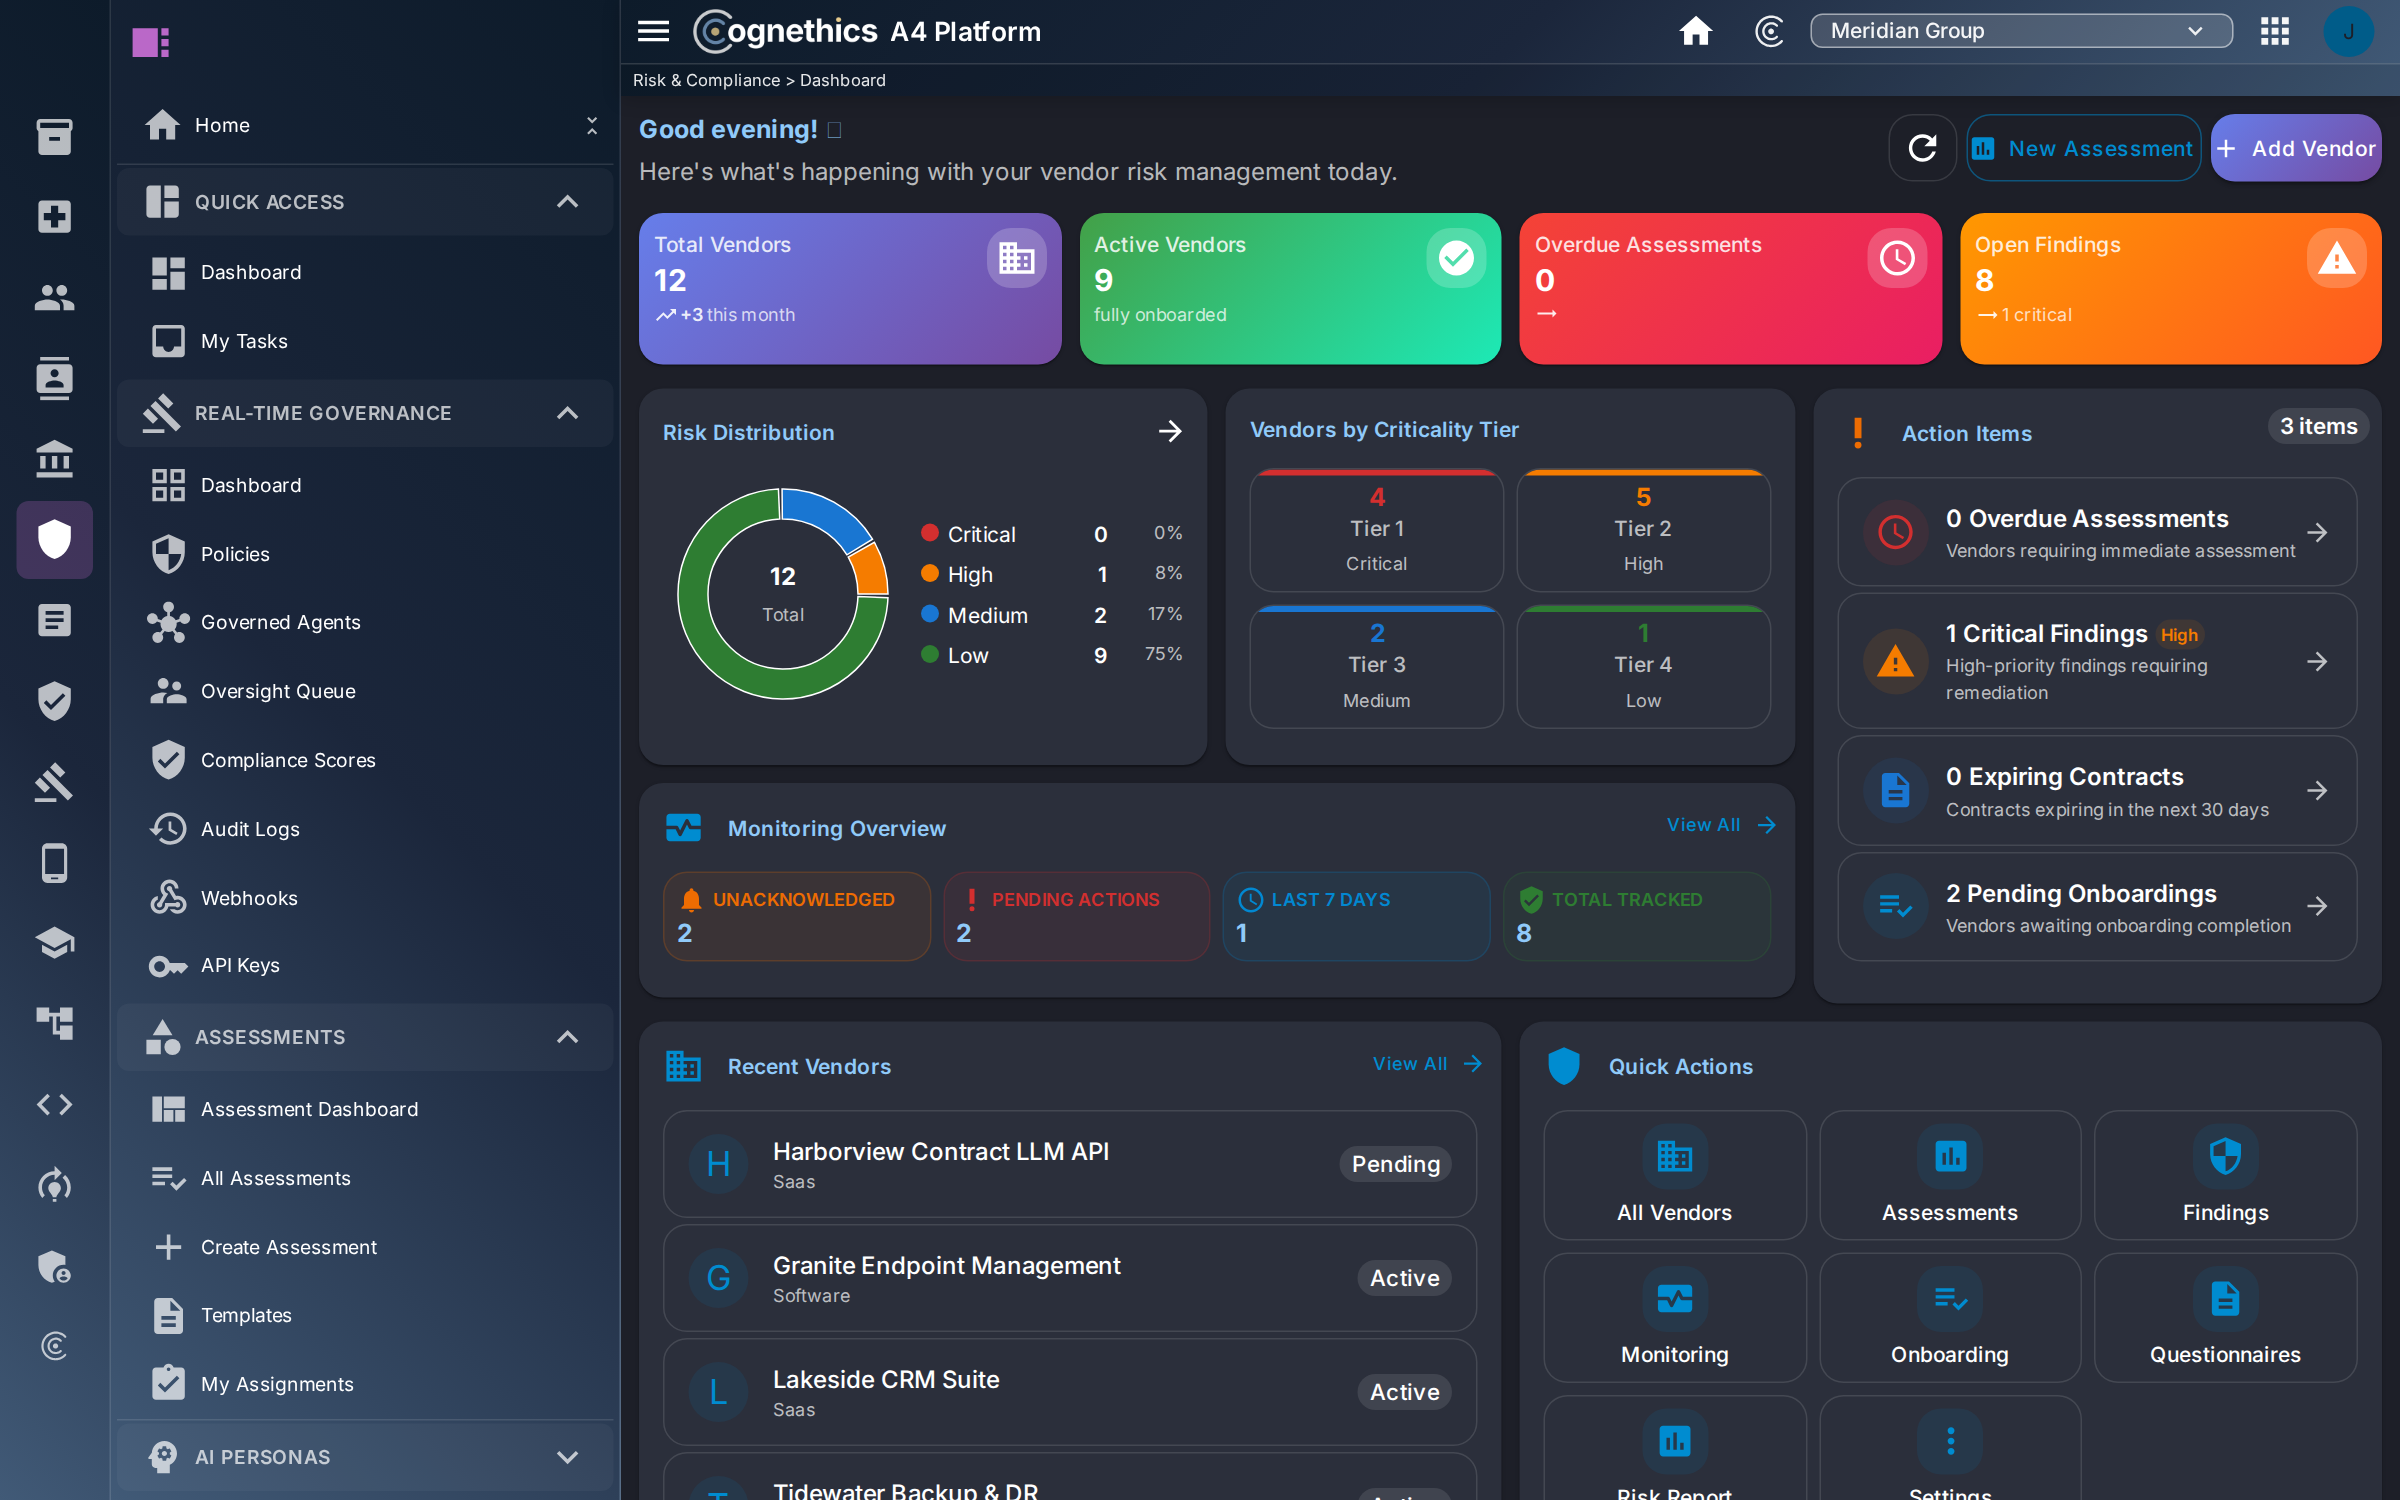2400x1500 pixels.
Task: Open Templates in sidebar
Action: [x=364, y=1315]
